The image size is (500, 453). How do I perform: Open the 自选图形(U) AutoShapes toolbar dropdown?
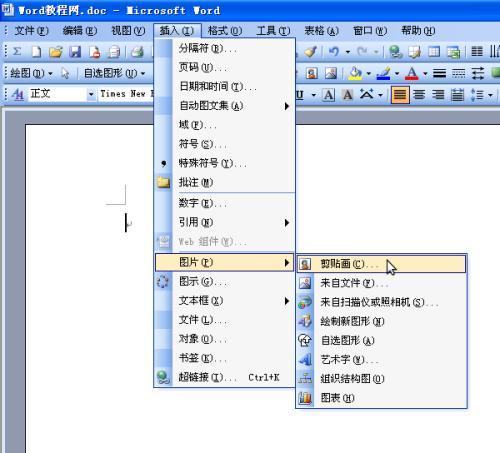pyautogui.click(x=114, y=73)
